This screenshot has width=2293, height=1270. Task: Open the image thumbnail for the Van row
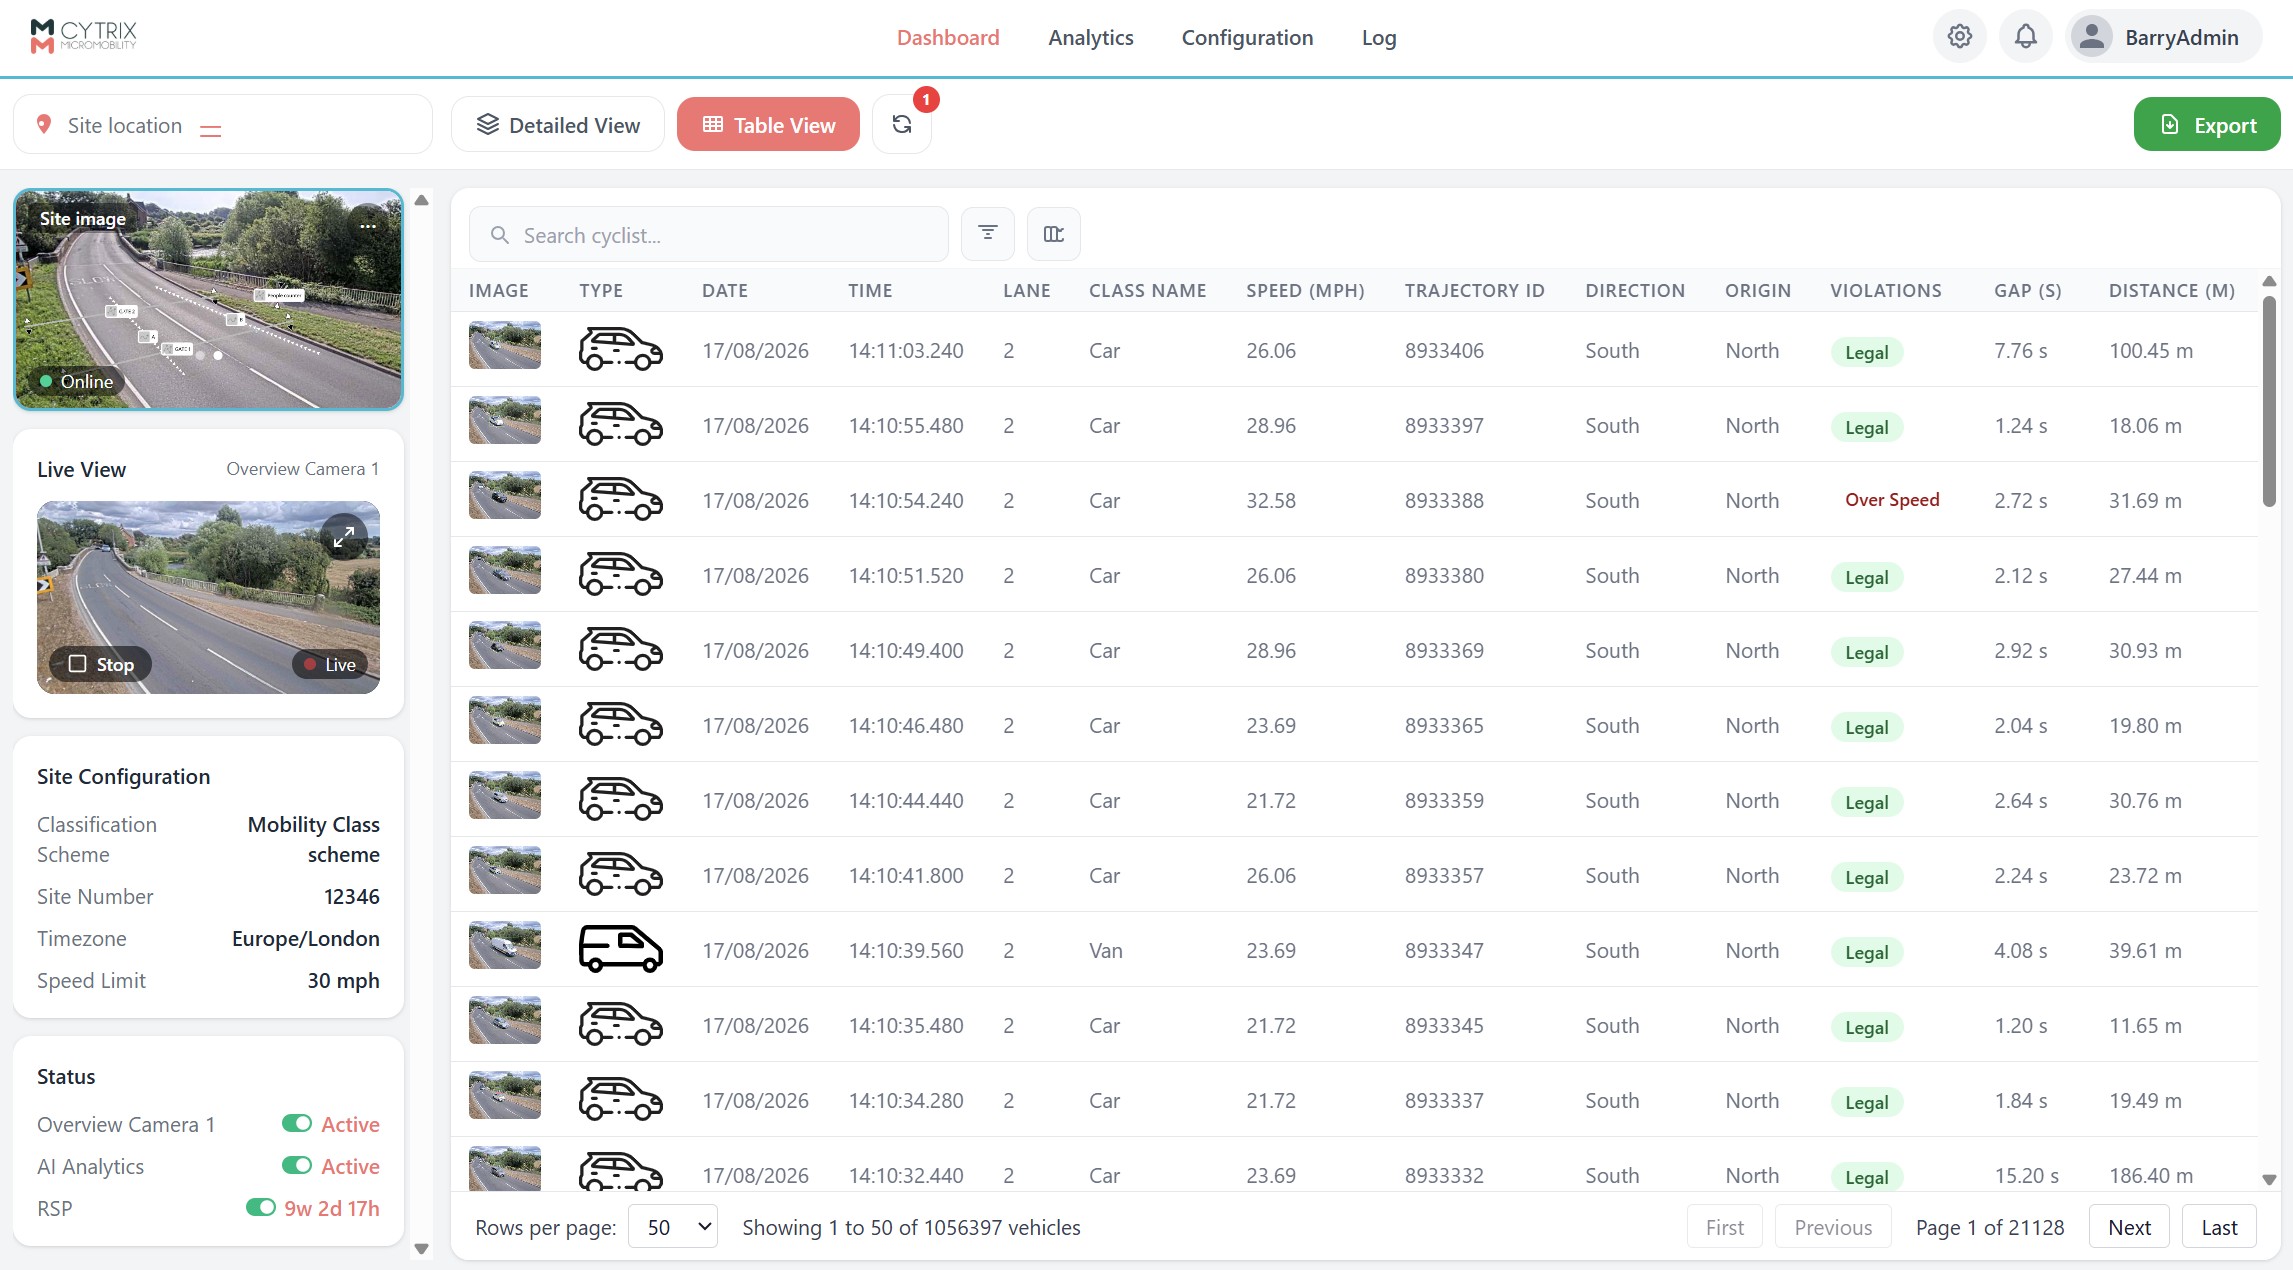point(505,945)
